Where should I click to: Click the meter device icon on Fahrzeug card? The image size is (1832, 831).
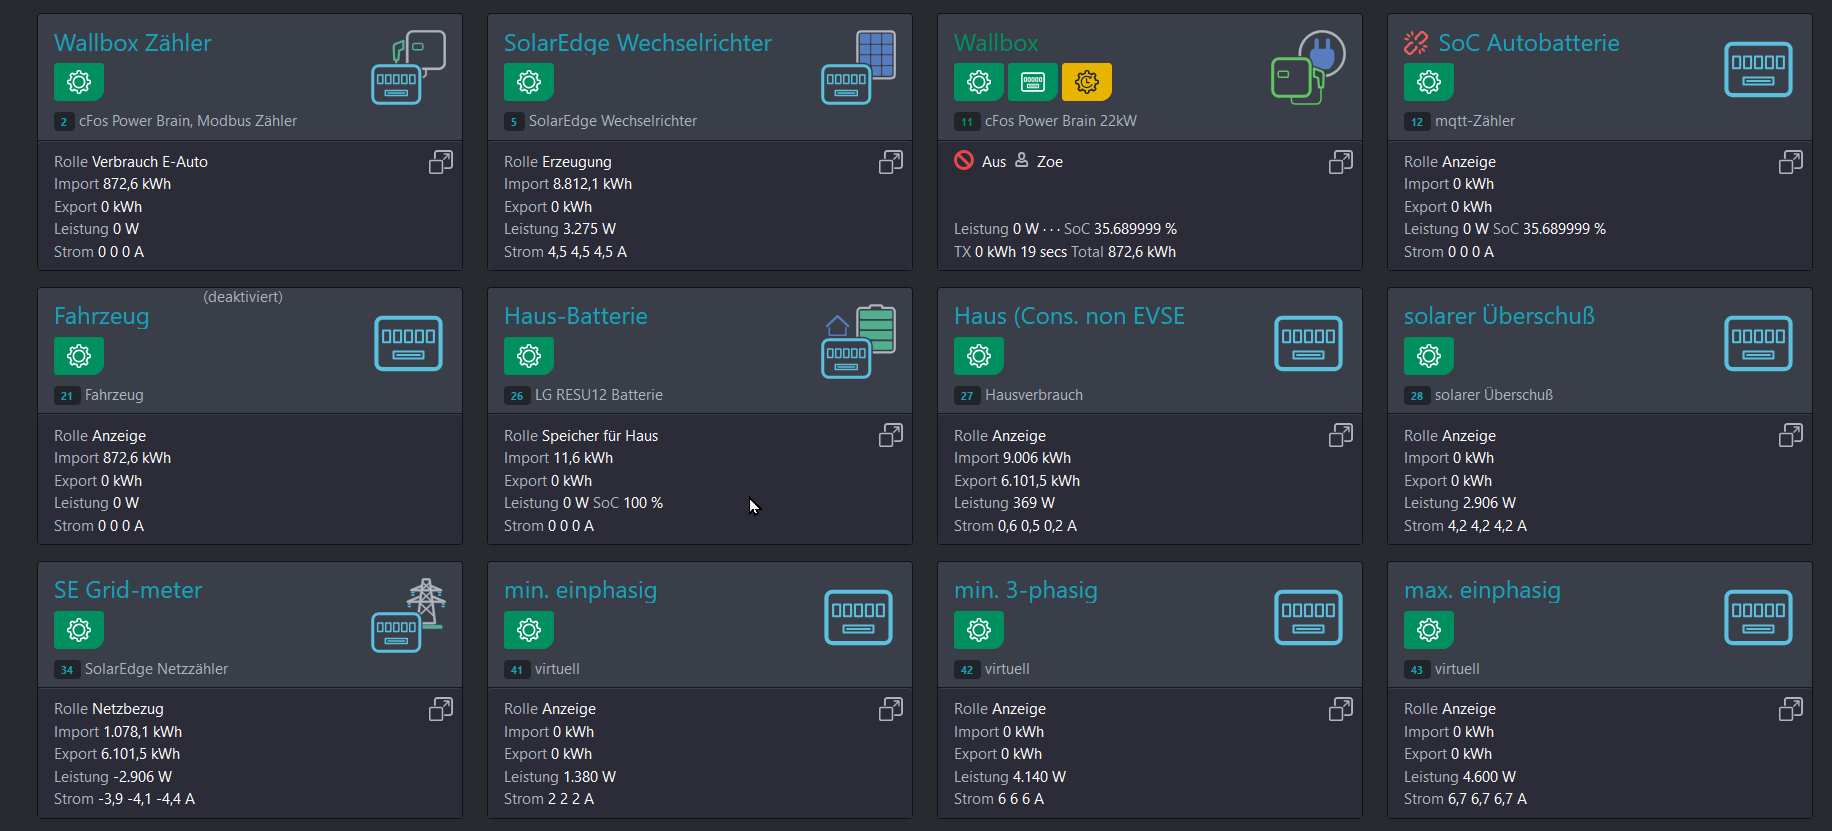(x=408, y=343)
